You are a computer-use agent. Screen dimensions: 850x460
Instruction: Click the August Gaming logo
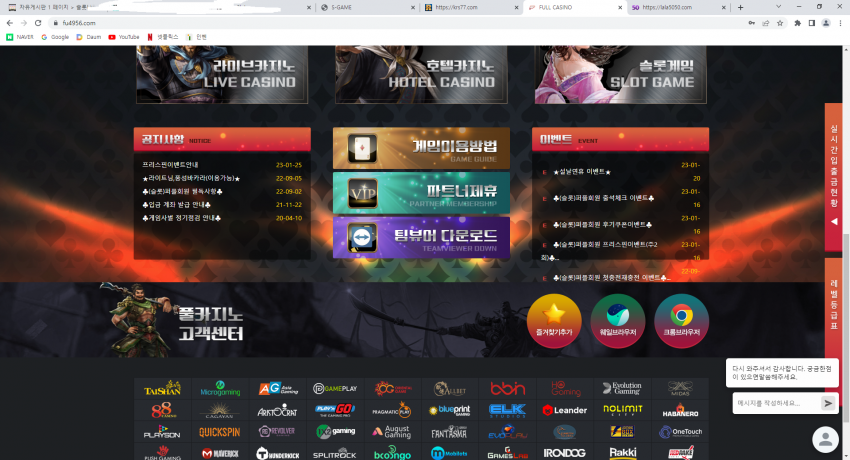392,432
